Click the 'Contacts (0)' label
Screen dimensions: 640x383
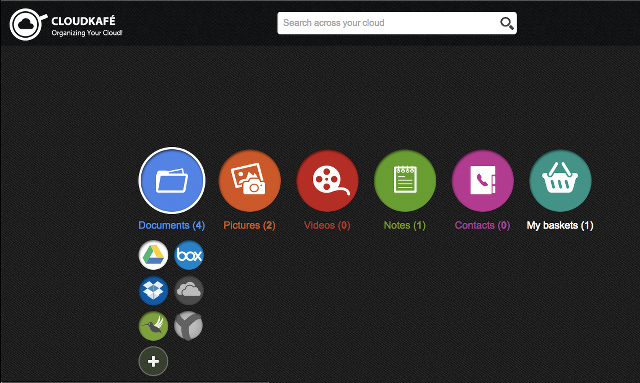[482, 225]
